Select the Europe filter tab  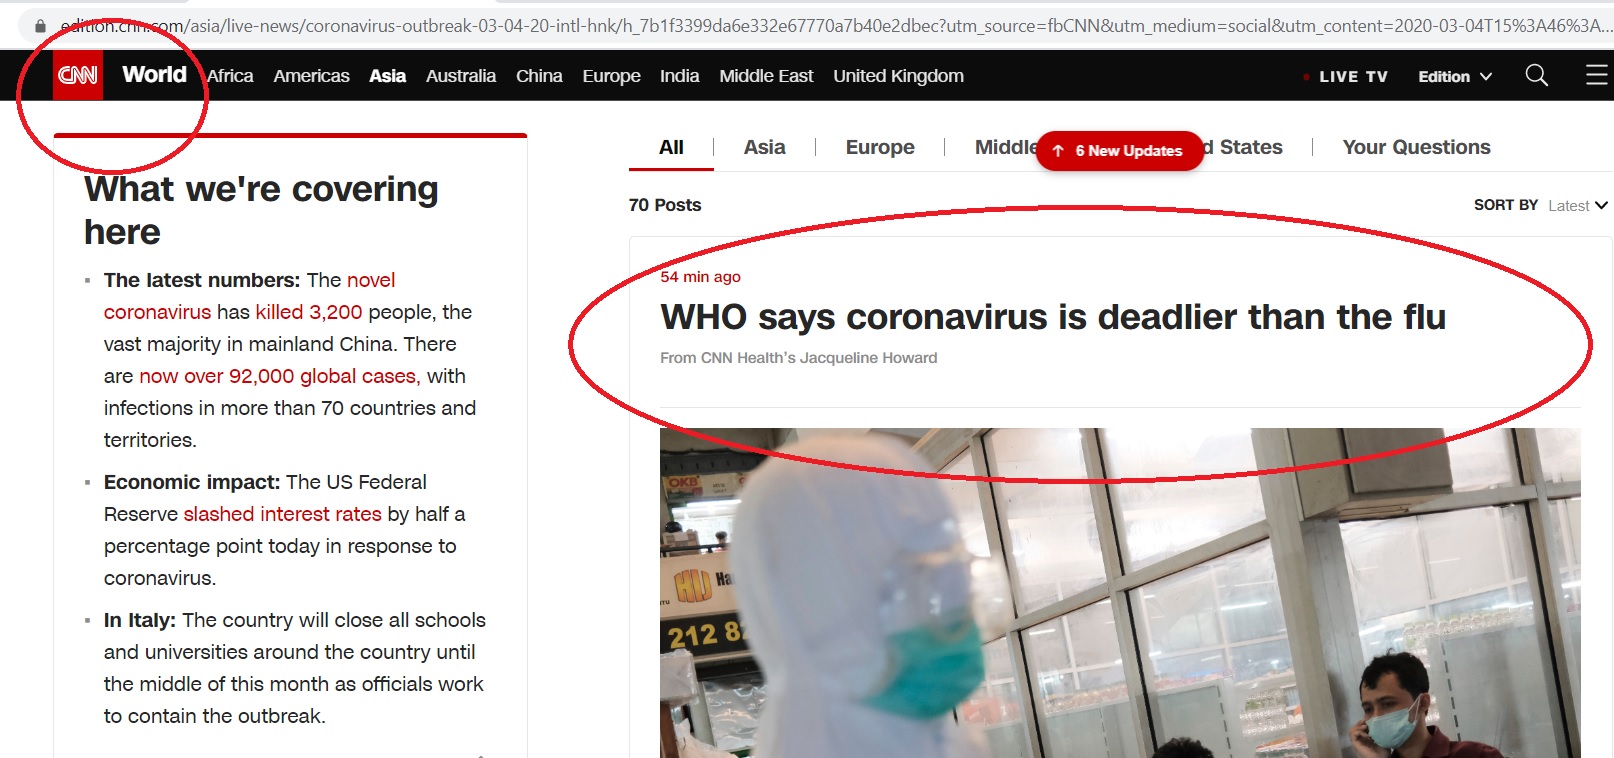[880, 147]
